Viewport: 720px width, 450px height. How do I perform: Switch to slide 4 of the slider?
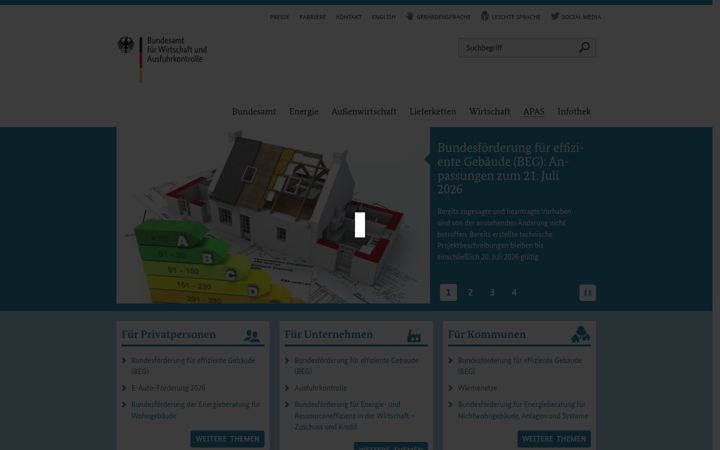(x=514, y=292)
